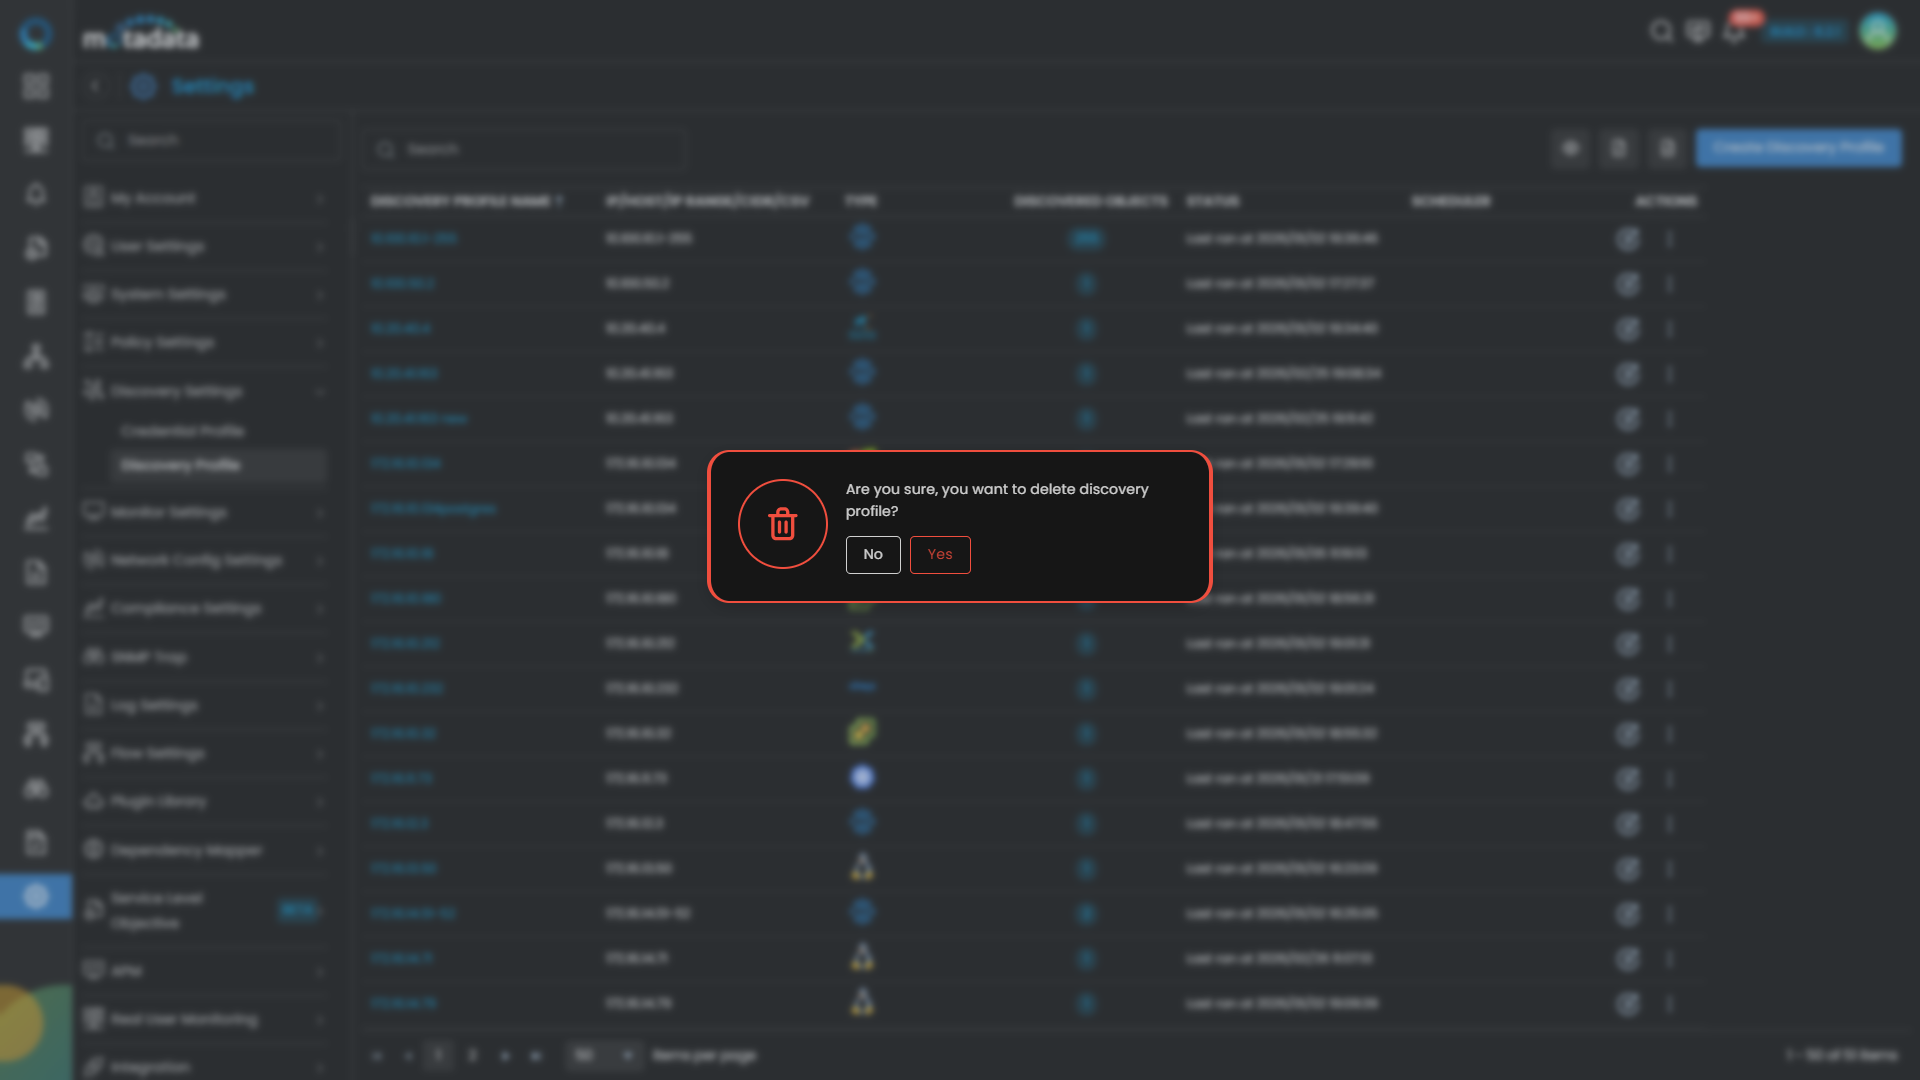The height and width of the screenshot is (1080, 1920).
Task: Click the red trash icon in dialog
Action: point(782,524)
